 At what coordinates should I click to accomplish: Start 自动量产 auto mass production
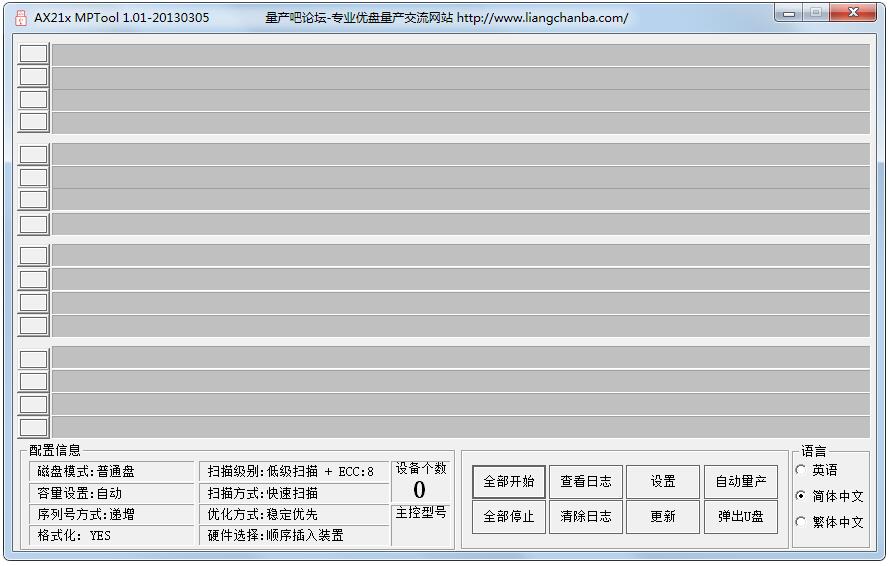740,482
